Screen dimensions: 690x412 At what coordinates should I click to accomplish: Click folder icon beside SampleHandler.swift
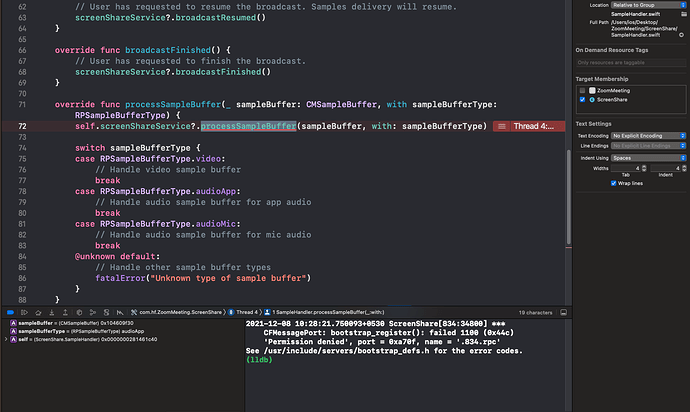[683, 14]
